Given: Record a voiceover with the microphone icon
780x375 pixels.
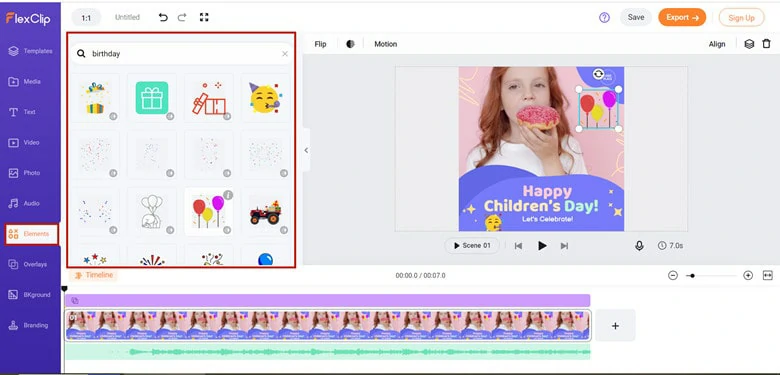Looking at the screenshot, I should [x=639, y=246].
